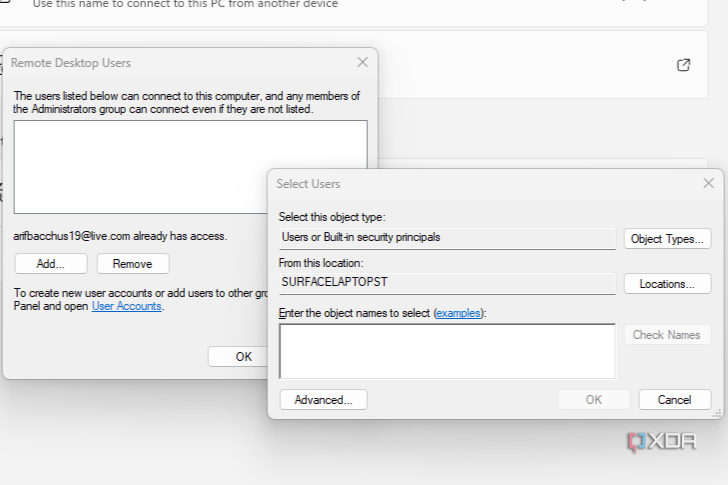Open the examples help link

(x=459, y=313)
